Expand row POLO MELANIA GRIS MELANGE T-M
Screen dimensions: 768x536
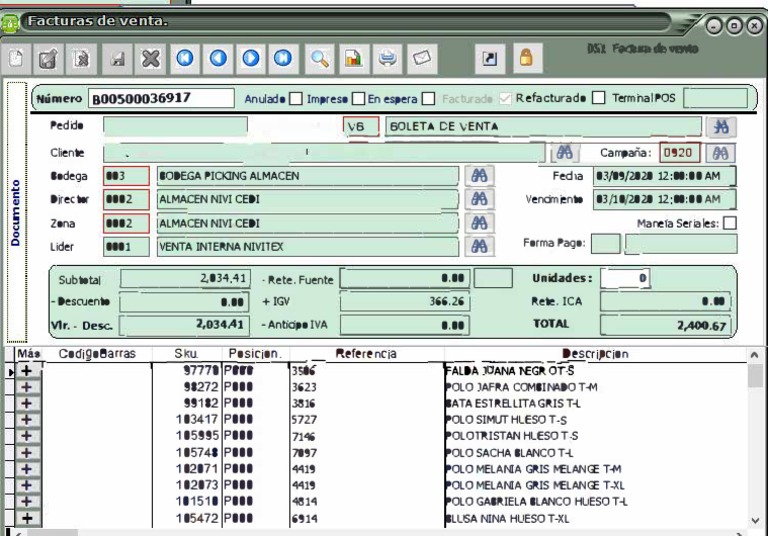click(27, 469)
